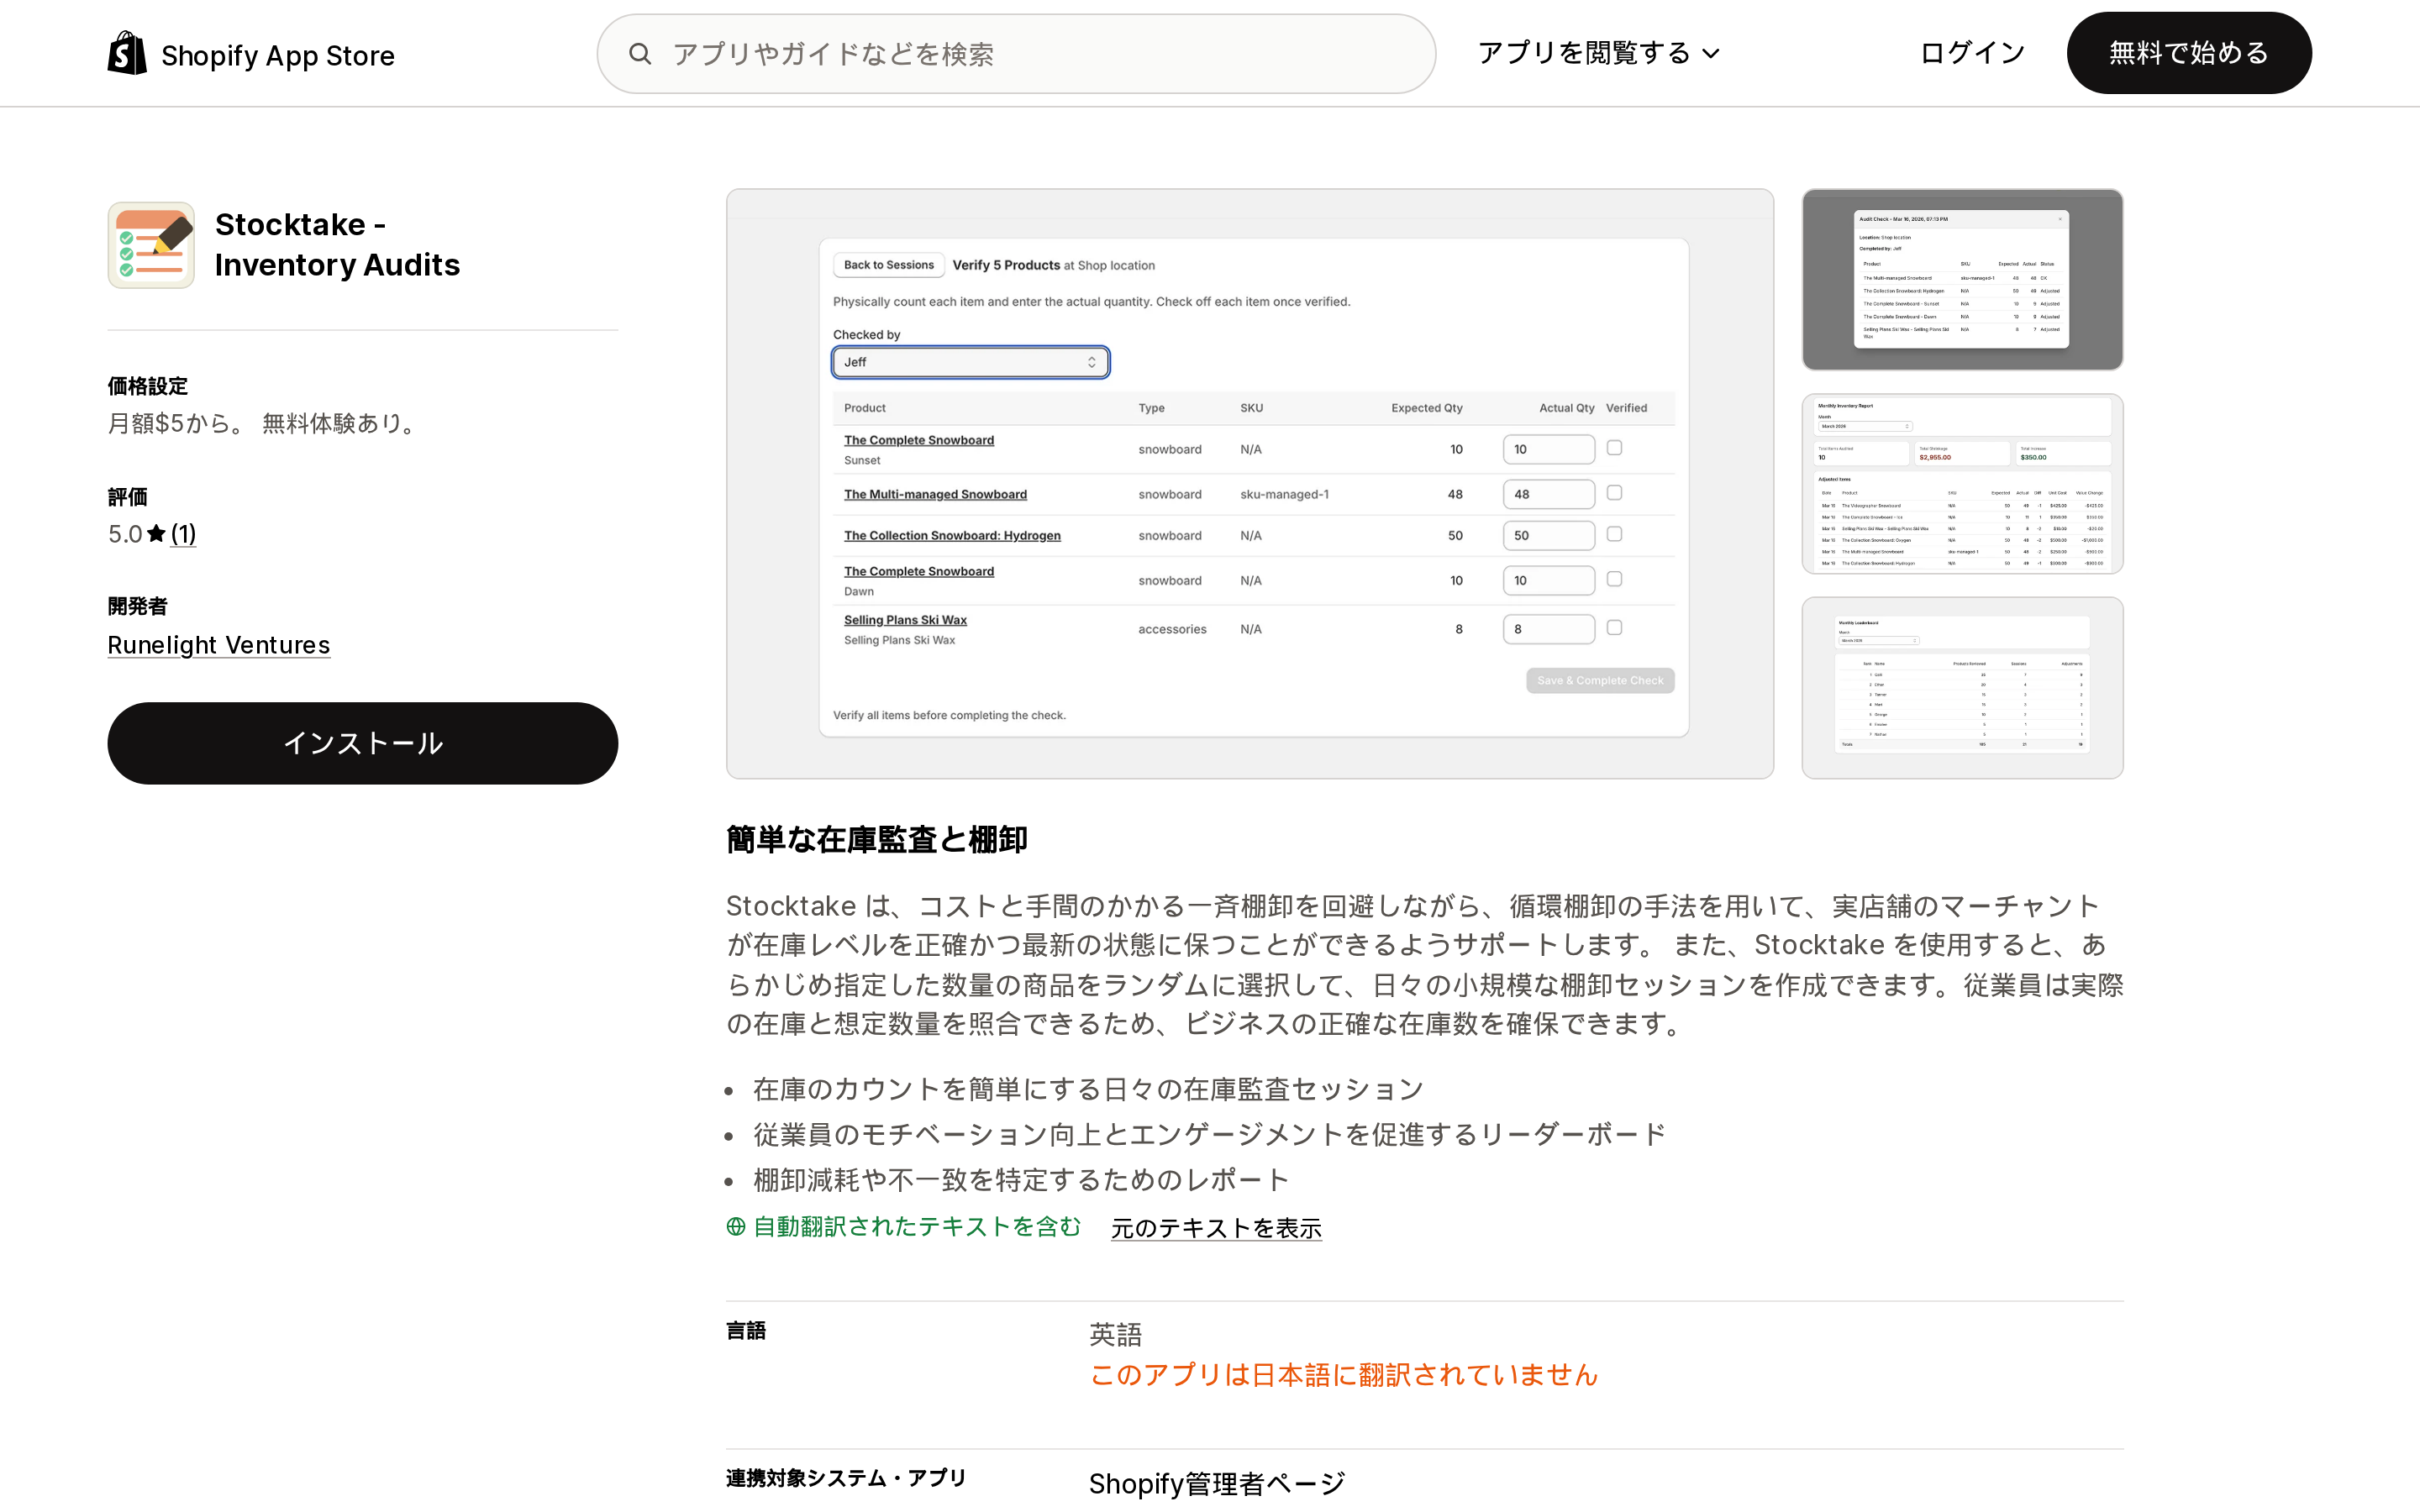This screenshot has width=2420, height=1512.
Task: Check Verified box for Collection Snowboard: Hydrogen
Action: (x=1614, y=534)
